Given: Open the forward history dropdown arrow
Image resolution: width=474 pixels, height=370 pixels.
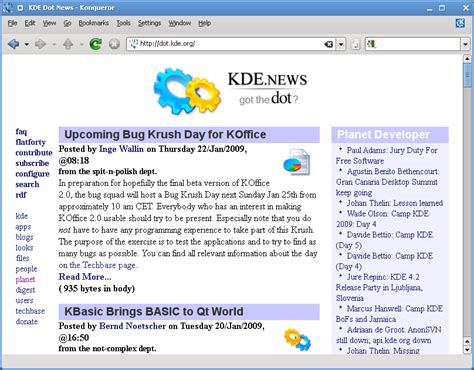Looking at the screenshot, I should tap(54, 44).
